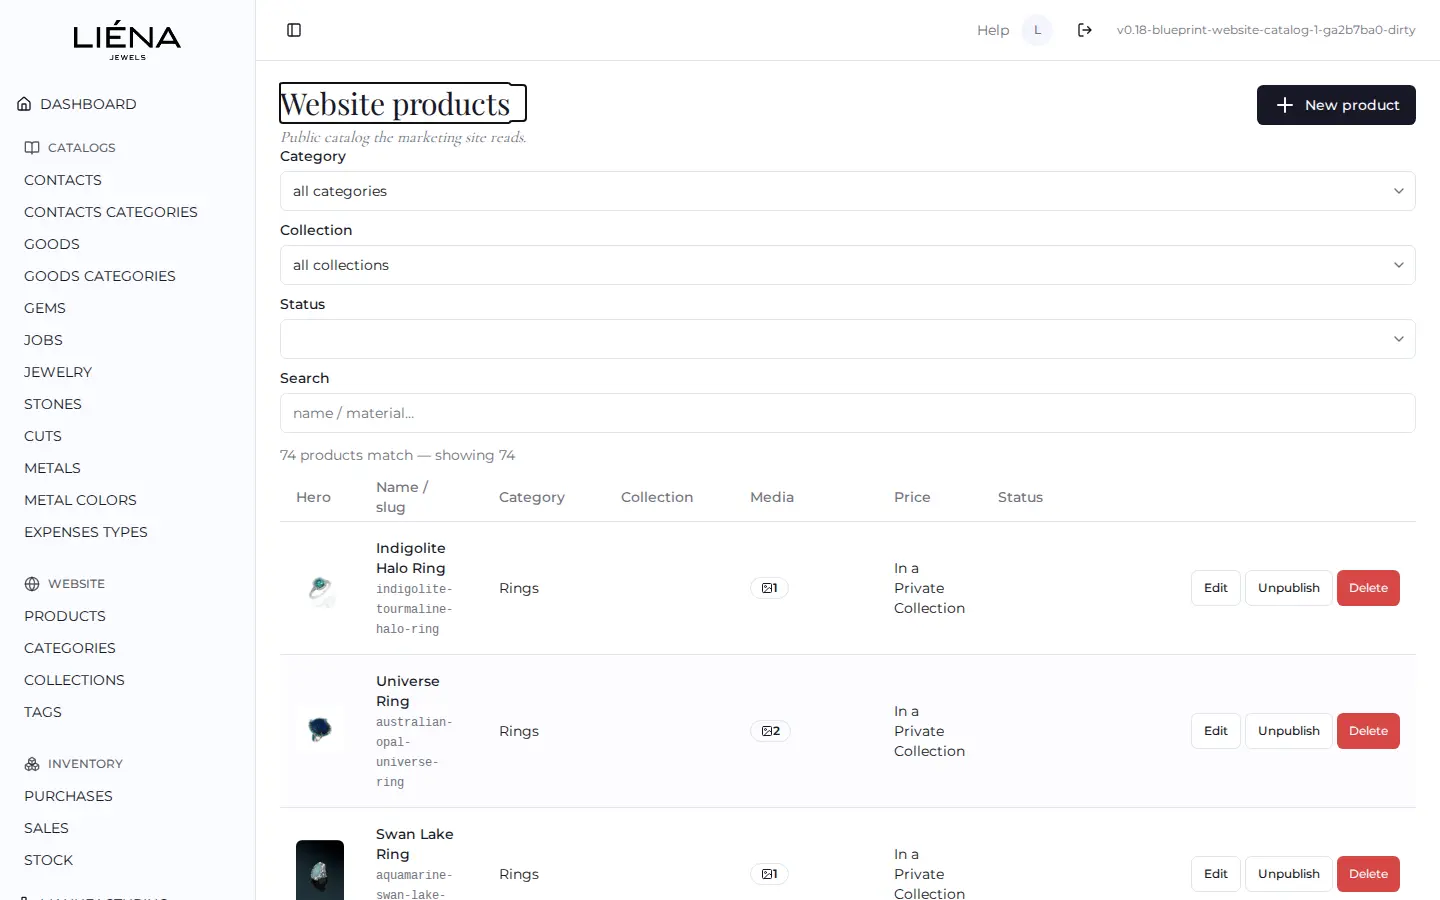Click the Category column header
1440x900 pixels.
tap(532, 497)
